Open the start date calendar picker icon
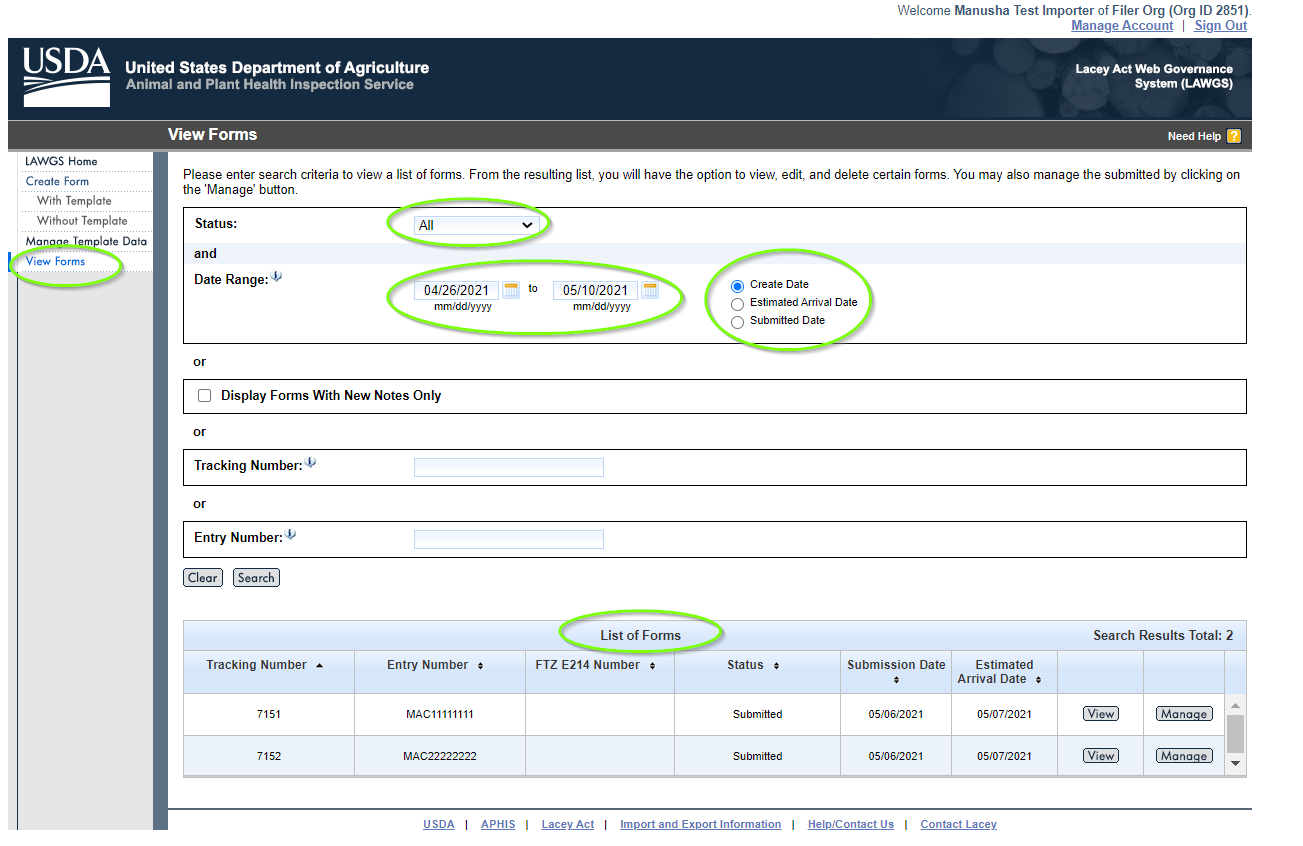 point(511,290)
